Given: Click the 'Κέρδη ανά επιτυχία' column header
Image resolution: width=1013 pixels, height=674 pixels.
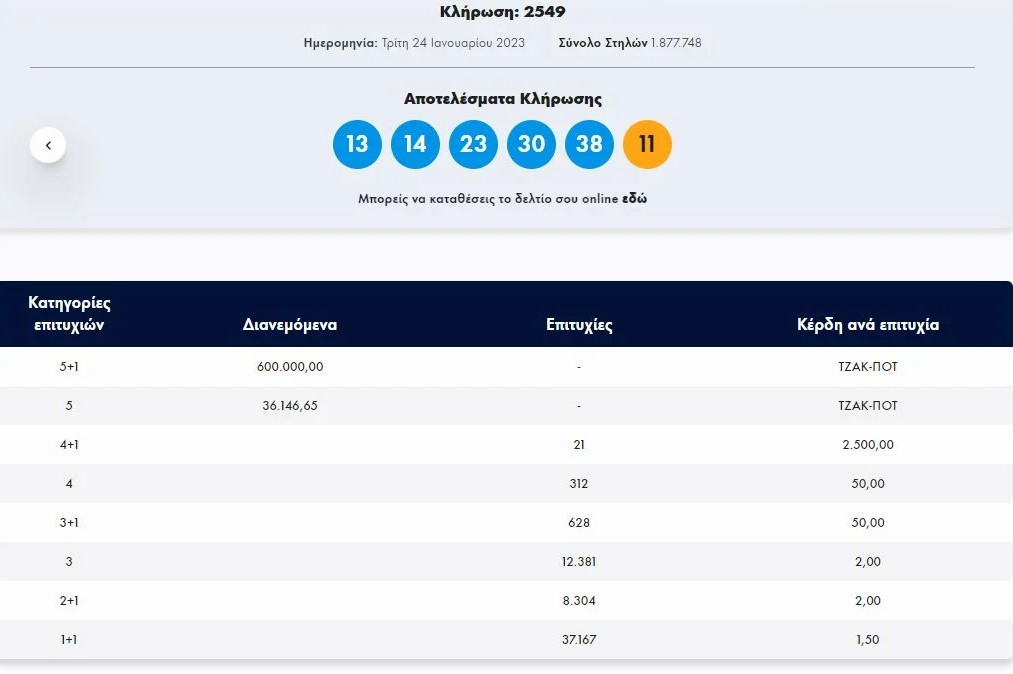Looking at the screenshot, I should [x=867, y=325].
